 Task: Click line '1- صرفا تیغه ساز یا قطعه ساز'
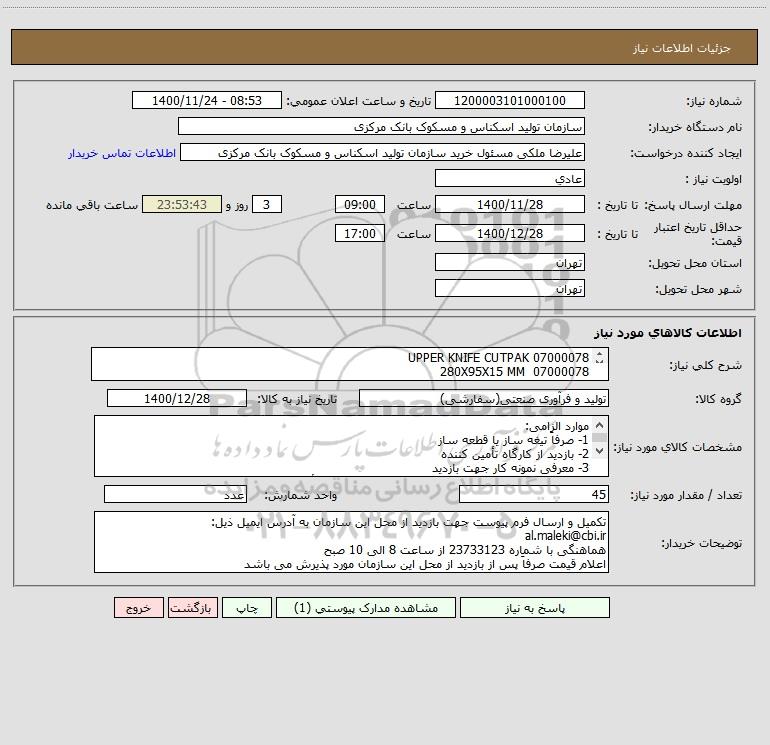513,440
